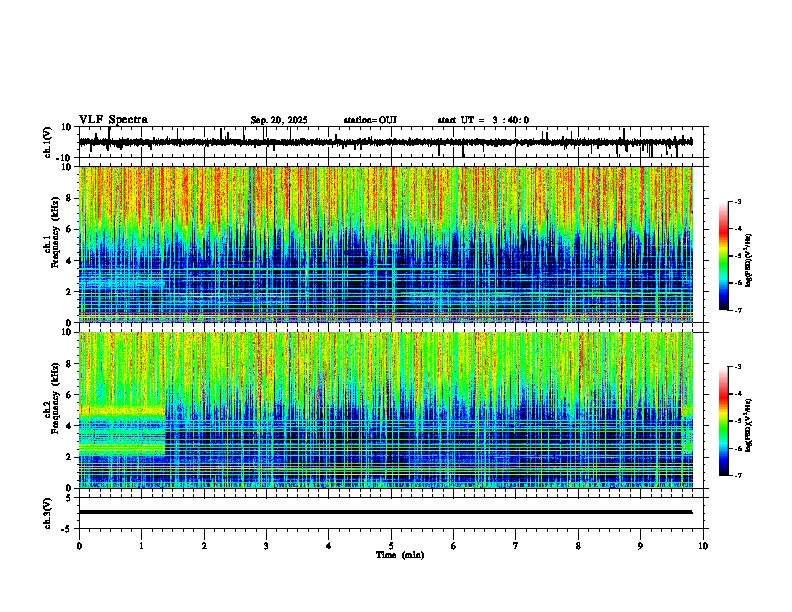Image resolution: width=792 pixels, height=612 pixels.
Task: Click the ch.2 "Frequency (kHz)" axis label
Action: (x=58, y=398)
